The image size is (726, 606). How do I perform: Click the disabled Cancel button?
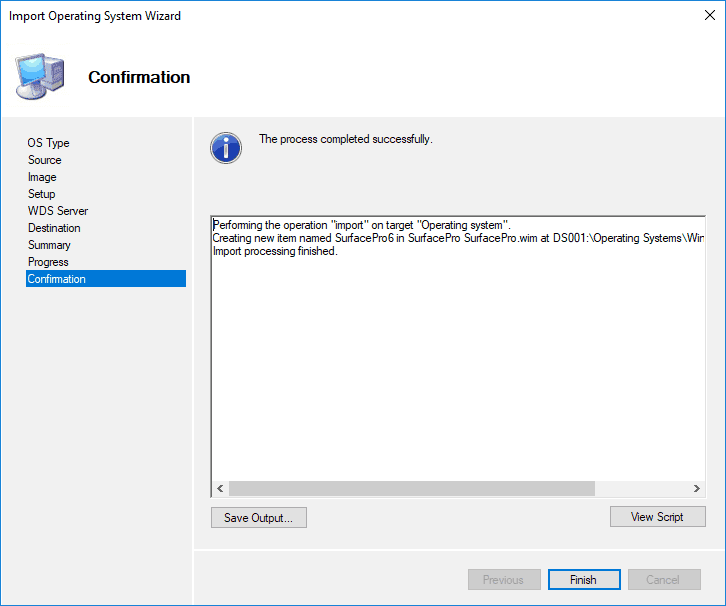(663, 580)
